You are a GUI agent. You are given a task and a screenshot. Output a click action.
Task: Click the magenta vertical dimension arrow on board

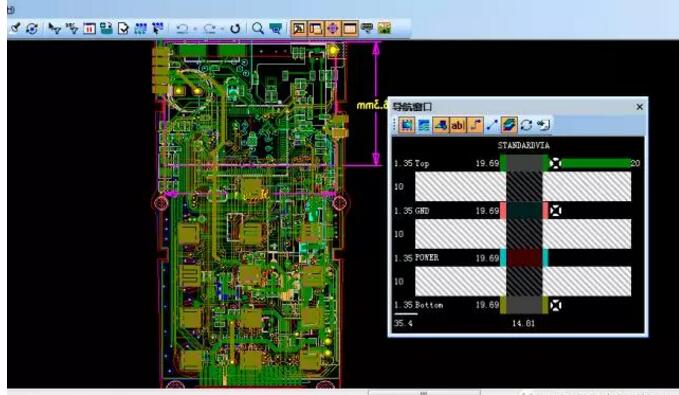coord(376,104)
